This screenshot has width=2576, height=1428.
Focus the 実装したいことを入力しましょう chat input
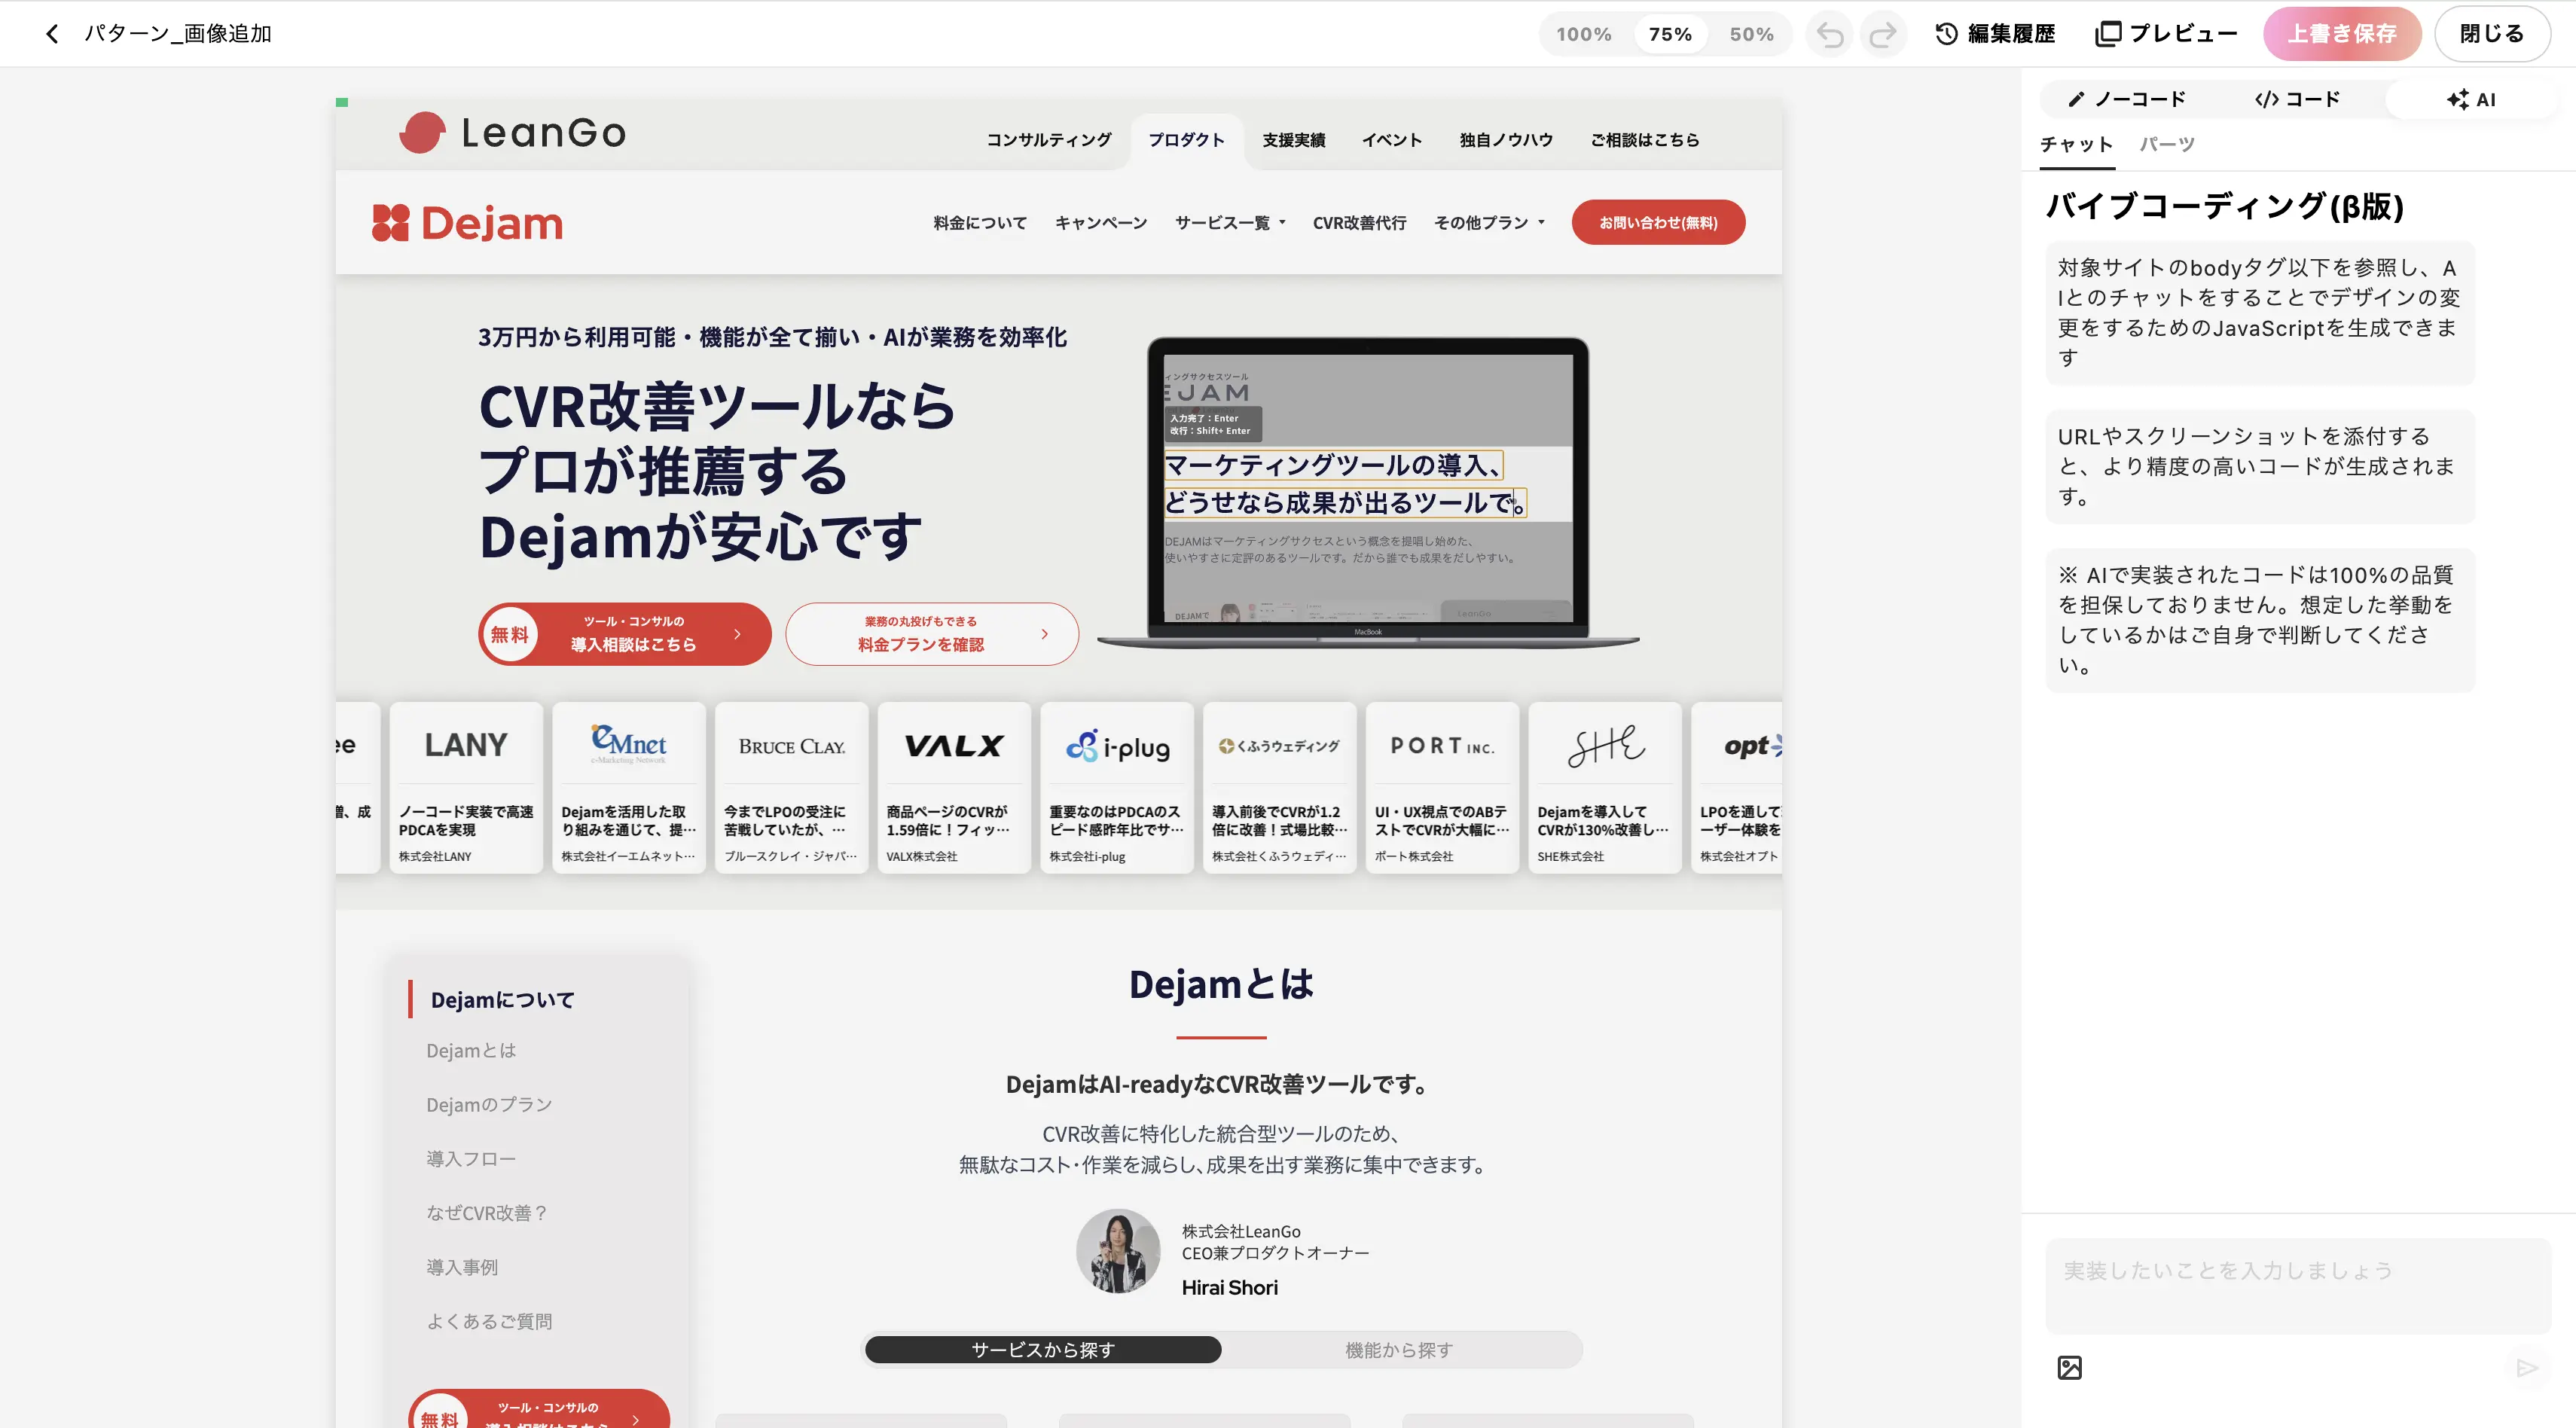pos(2297,1285)
